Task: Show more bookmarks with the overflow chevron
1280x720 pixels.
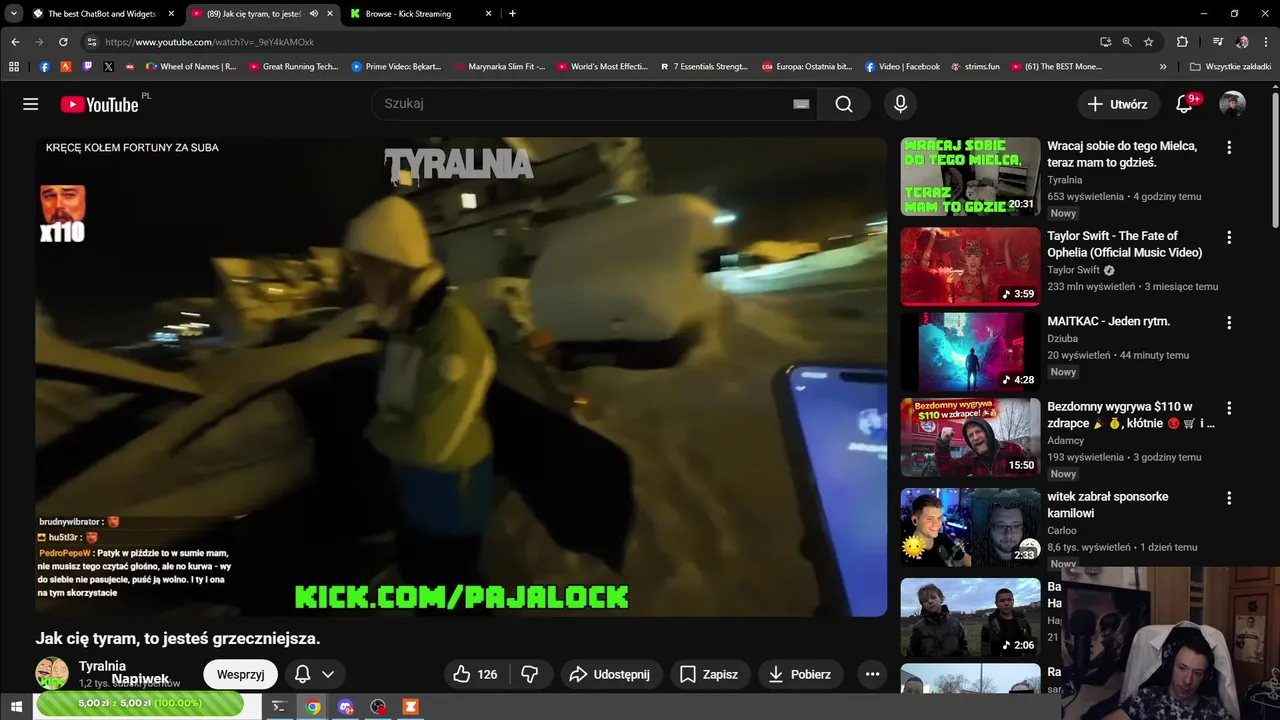Action: [x=1163, y=67]
